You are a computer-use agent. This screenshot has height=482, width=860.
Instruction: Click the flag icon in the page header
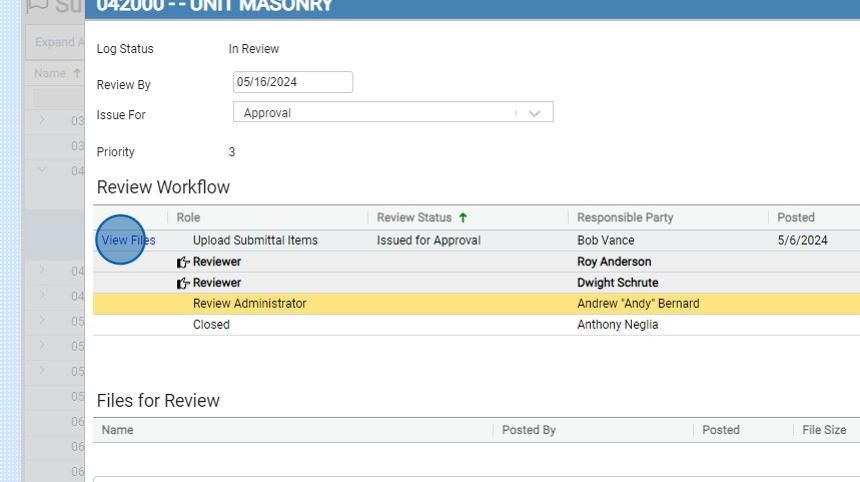coord(38,6)
